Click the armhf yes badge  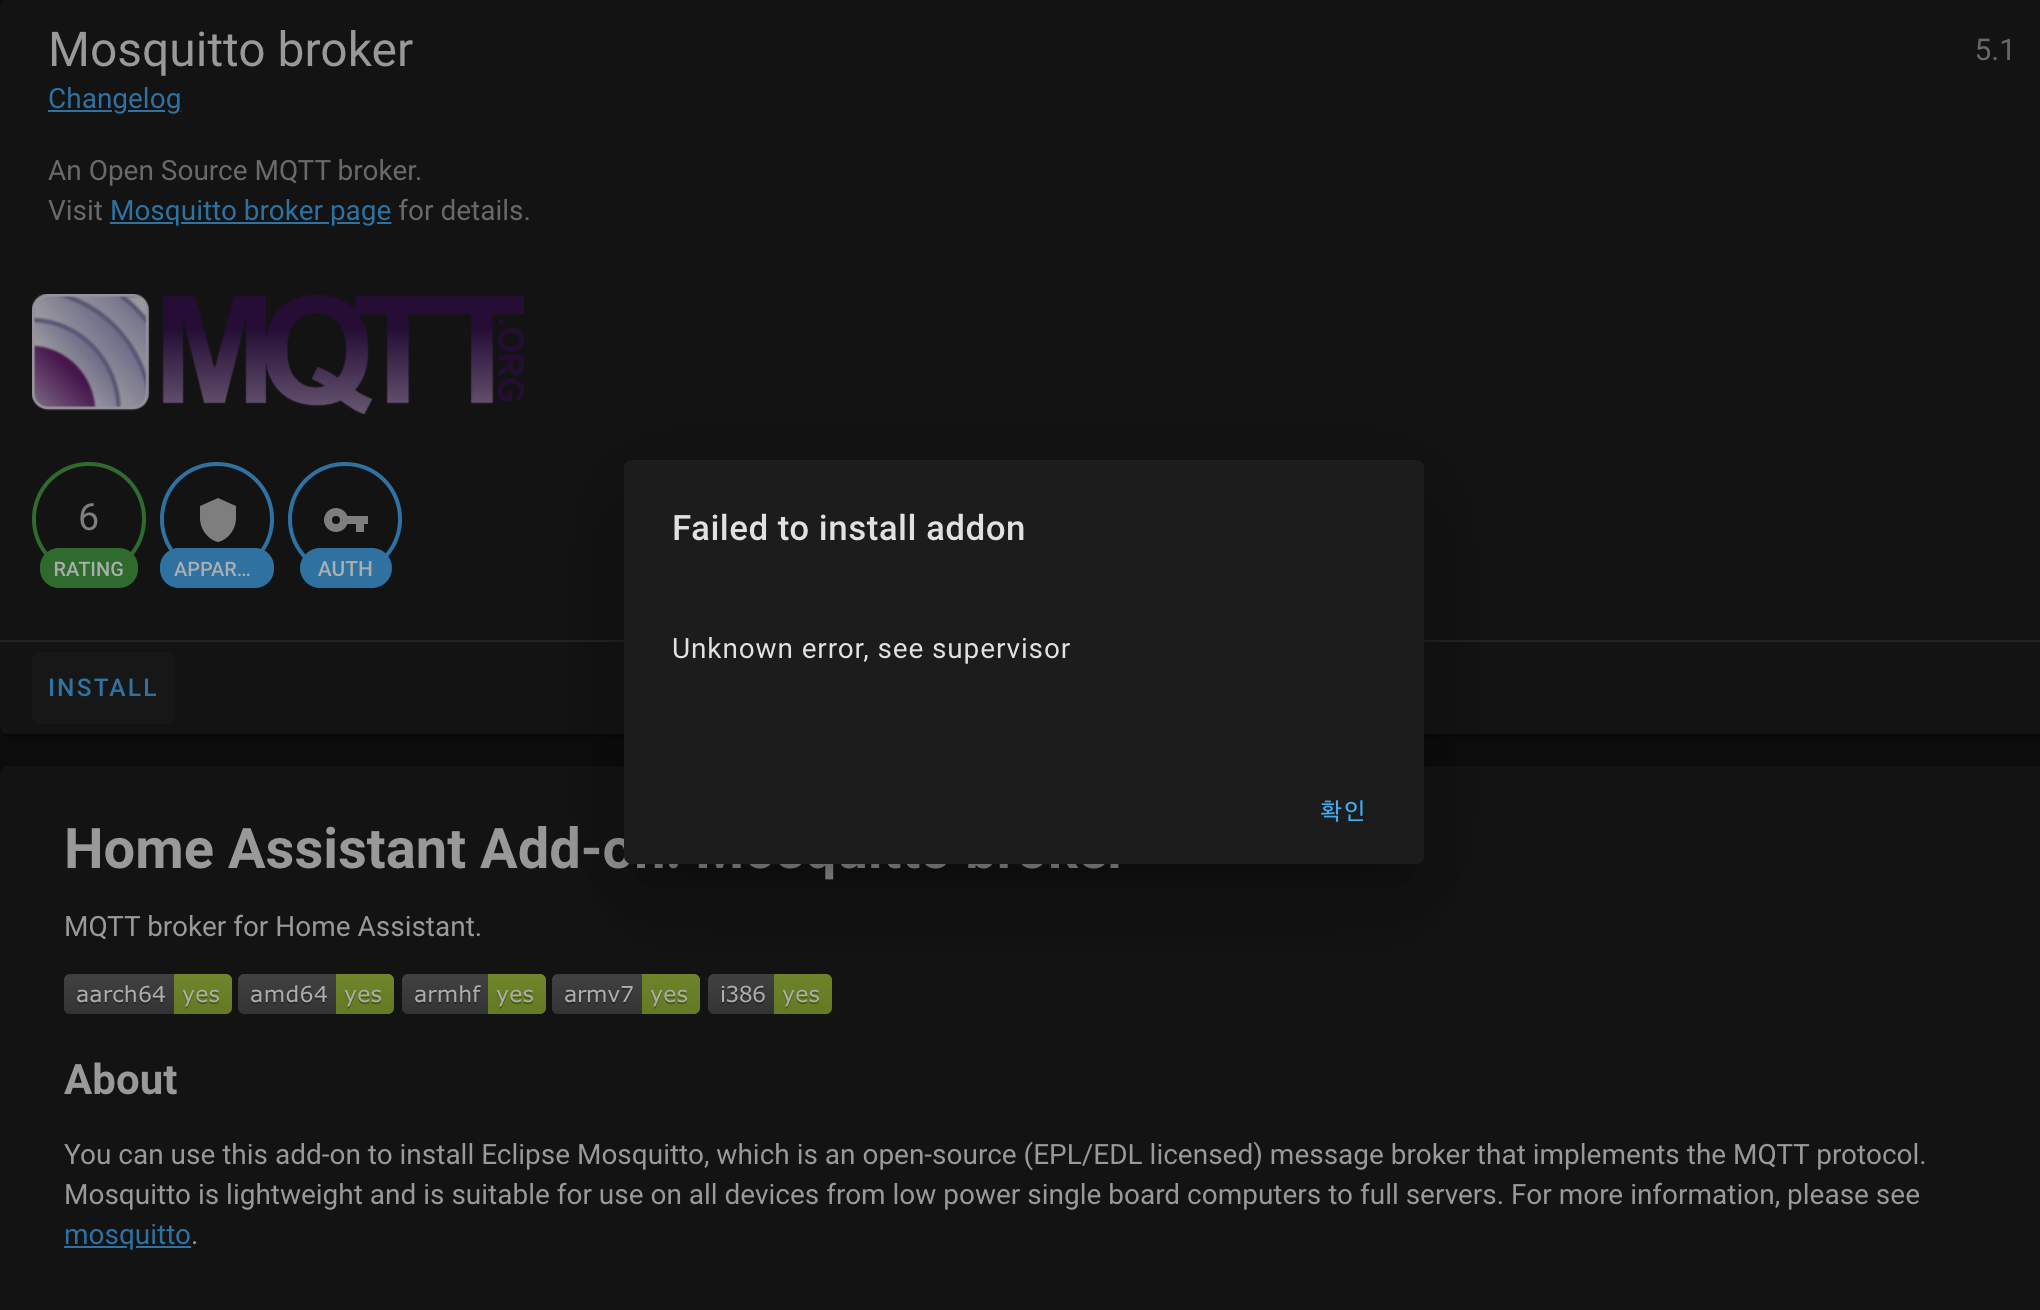[x=473, y=994]
